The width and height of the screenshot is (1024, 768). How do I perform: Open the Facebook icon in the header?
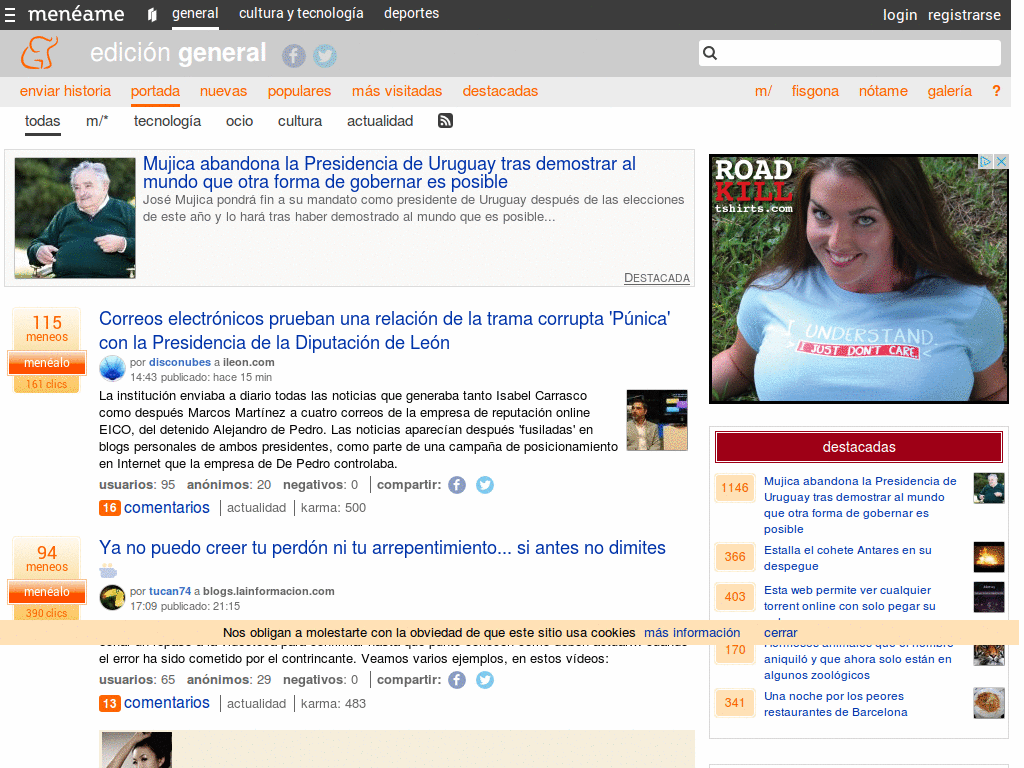pyautogui.click(x=293, y=56)
